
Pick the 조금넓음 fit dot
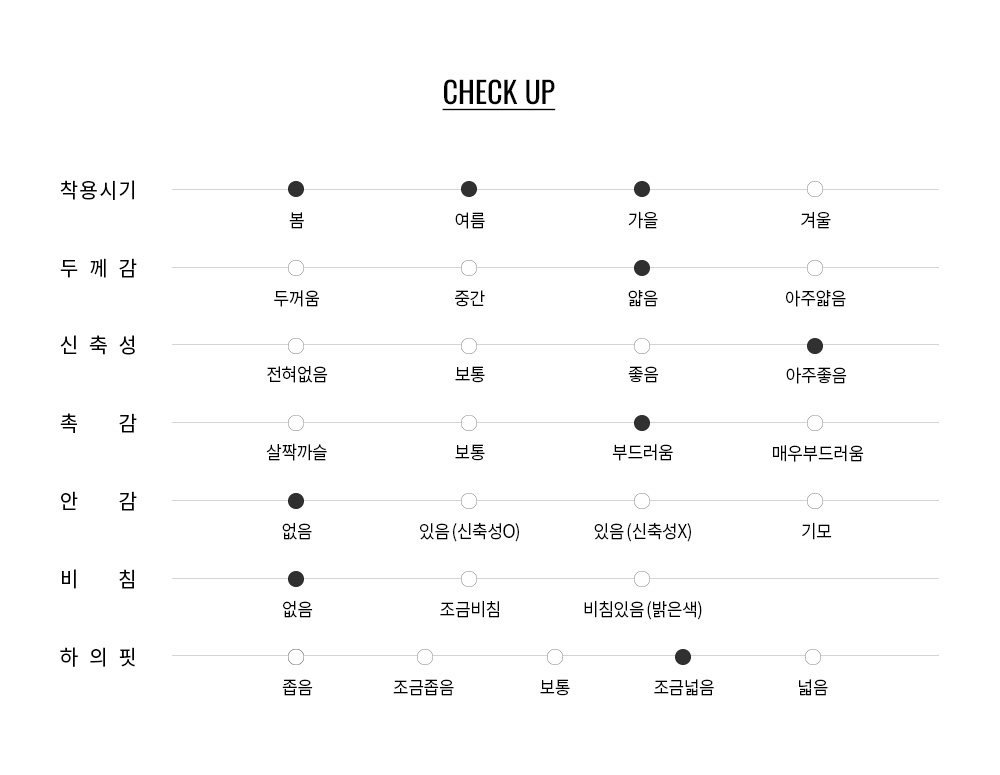[683, 657]
